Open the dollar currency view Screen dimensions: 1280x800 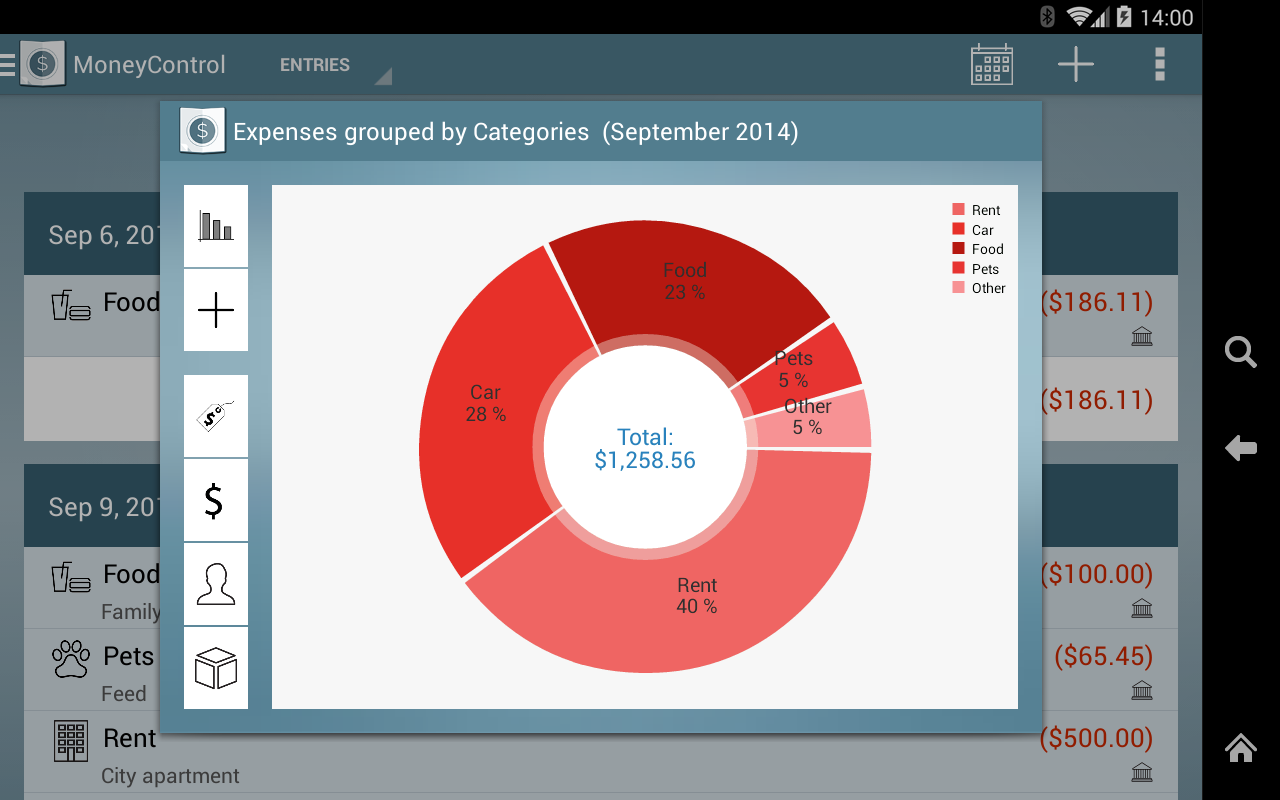215,498
